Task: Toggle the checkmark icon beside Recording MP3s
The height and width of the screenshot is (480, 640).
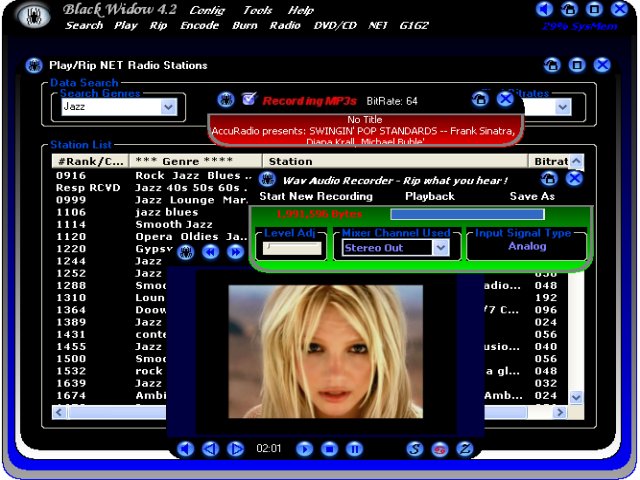Action: [x=249, y=98]
